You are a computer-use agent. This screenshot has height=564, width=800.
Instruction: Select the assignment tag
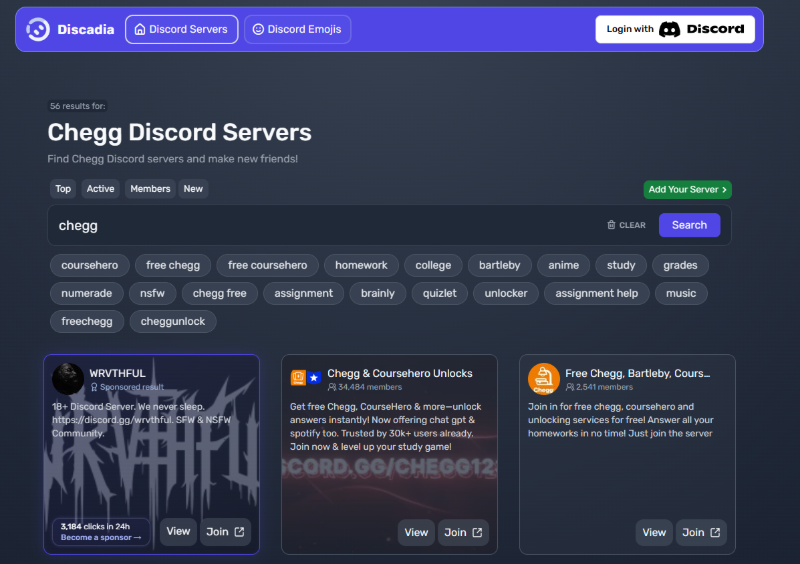coord(304,293)
